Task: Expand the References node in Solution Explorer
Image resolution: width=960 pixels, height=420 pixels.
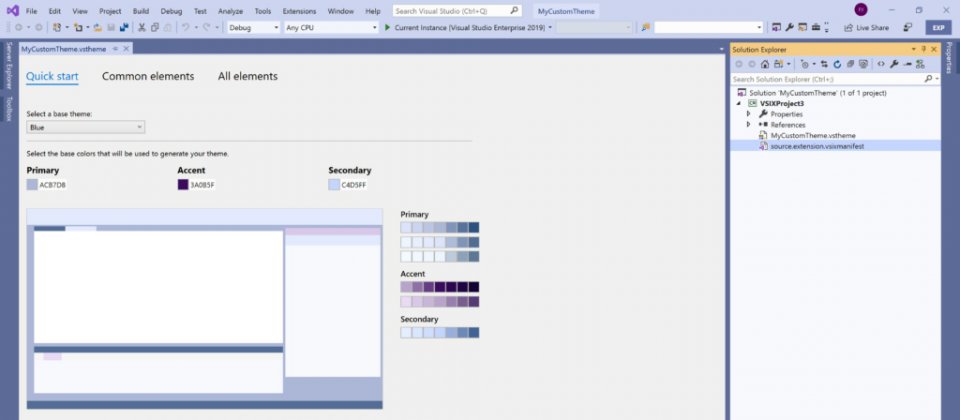Action: click(x=748, y=124)
